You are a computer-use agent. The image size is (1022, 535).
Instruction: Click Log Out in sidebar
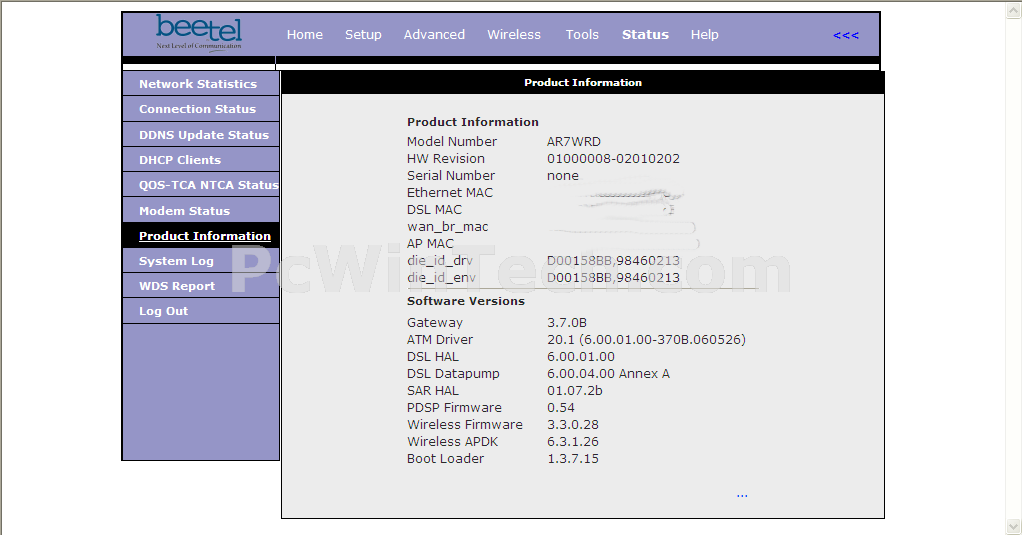(201, 311)
